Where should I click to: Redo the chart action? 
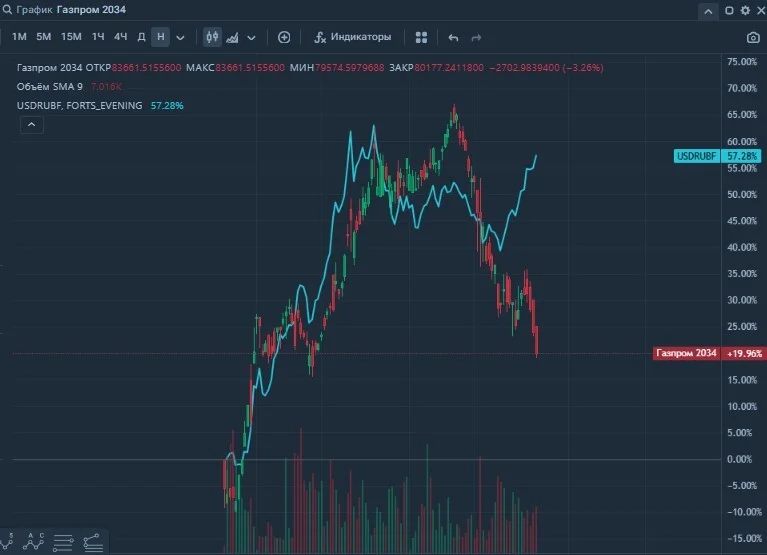(x=476, y=38)
